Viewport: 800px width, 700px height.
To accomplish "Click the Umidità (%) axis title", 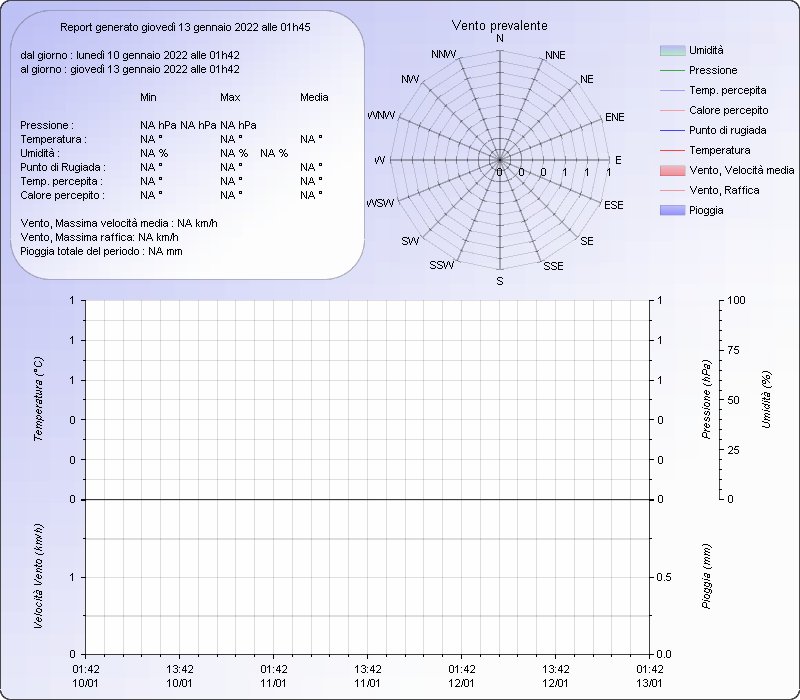I will 766,399.
